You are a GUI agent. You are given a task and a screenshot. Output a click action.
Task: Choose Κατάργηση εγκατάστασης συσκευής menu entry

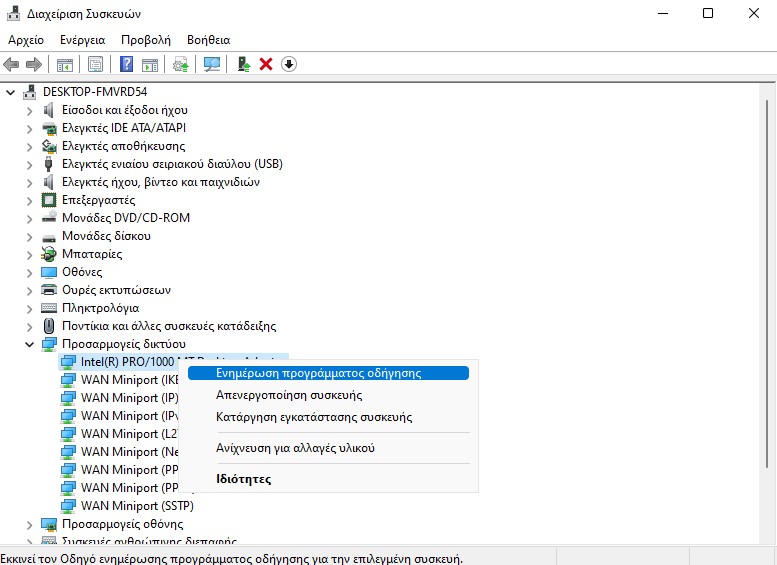pos(328,417)
